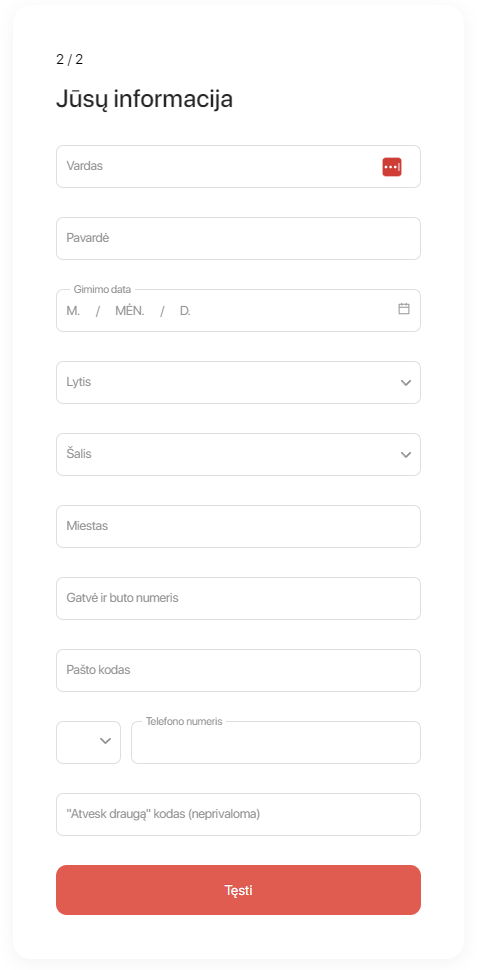The width and height of the screenshot is (477, 970).
Task: Click the Gatvė ir buto numeris field
Action: pyautogui.click(x=238, y=598)
